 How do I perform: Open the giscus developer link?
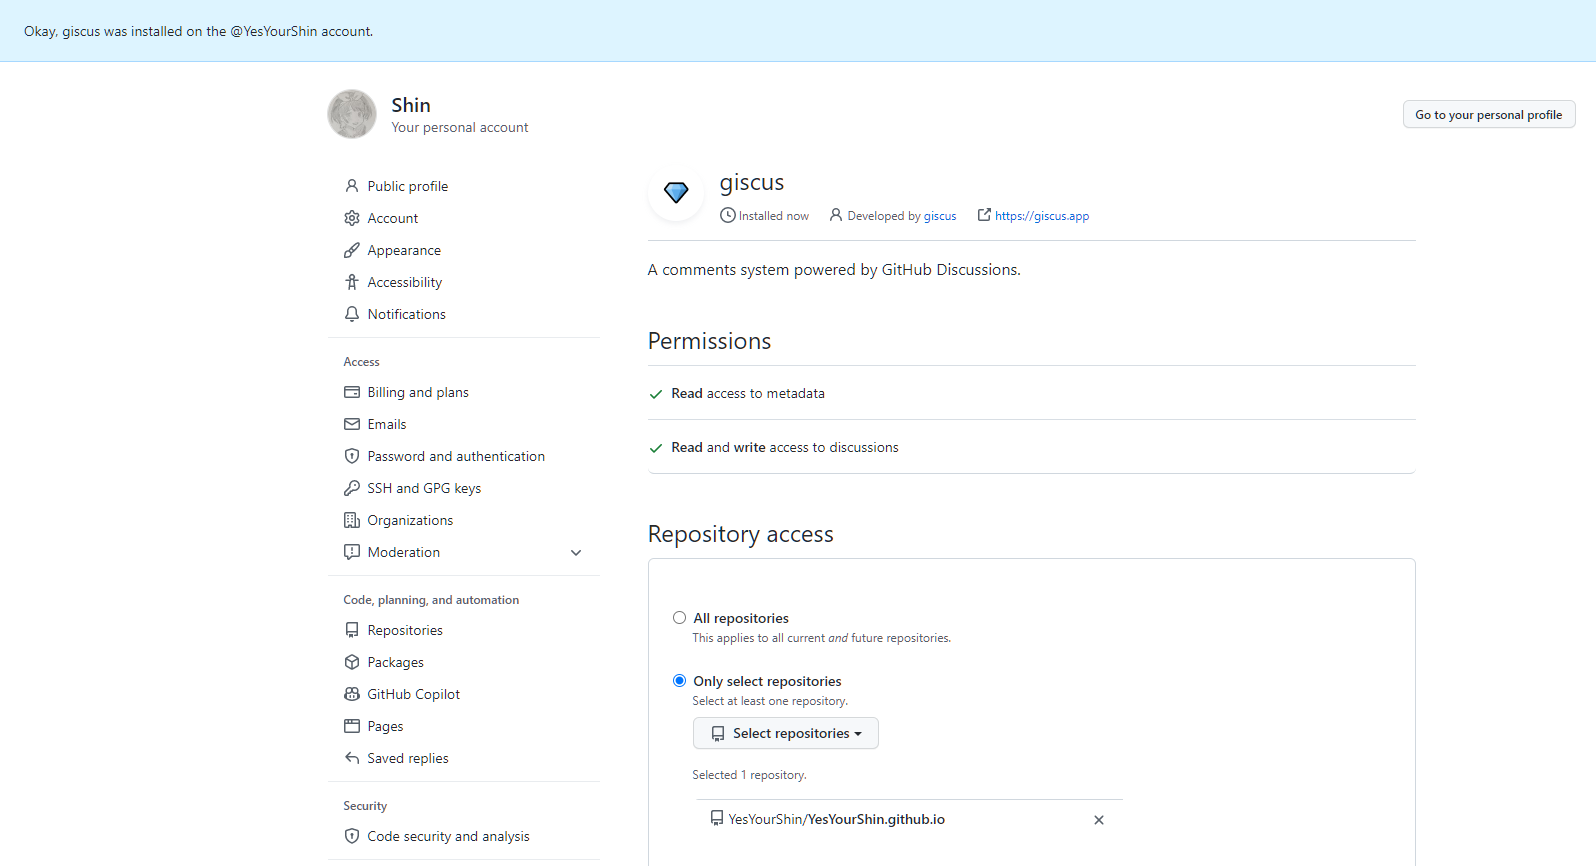(940, 216)
